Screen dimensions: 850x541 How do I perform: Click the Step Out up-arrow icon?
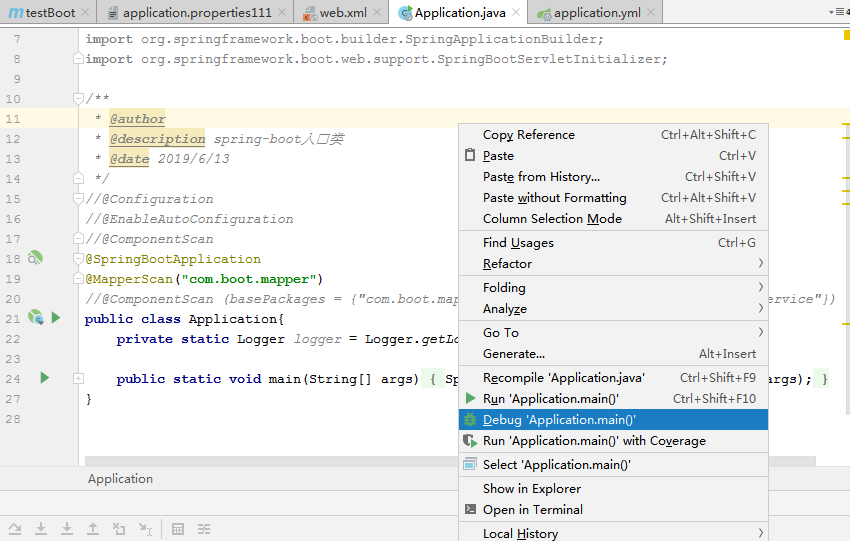[93, 529]
